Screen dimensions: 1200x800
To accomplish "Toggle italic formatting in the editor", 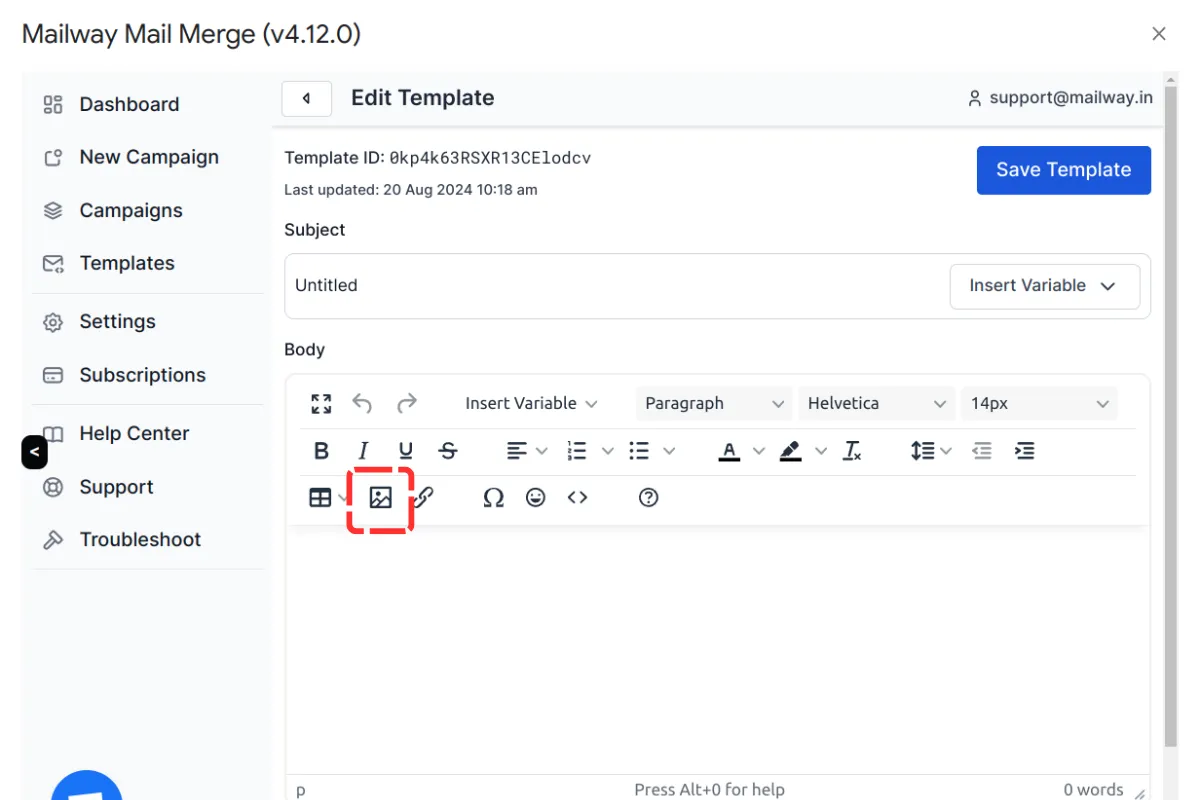I will [363, 450].
